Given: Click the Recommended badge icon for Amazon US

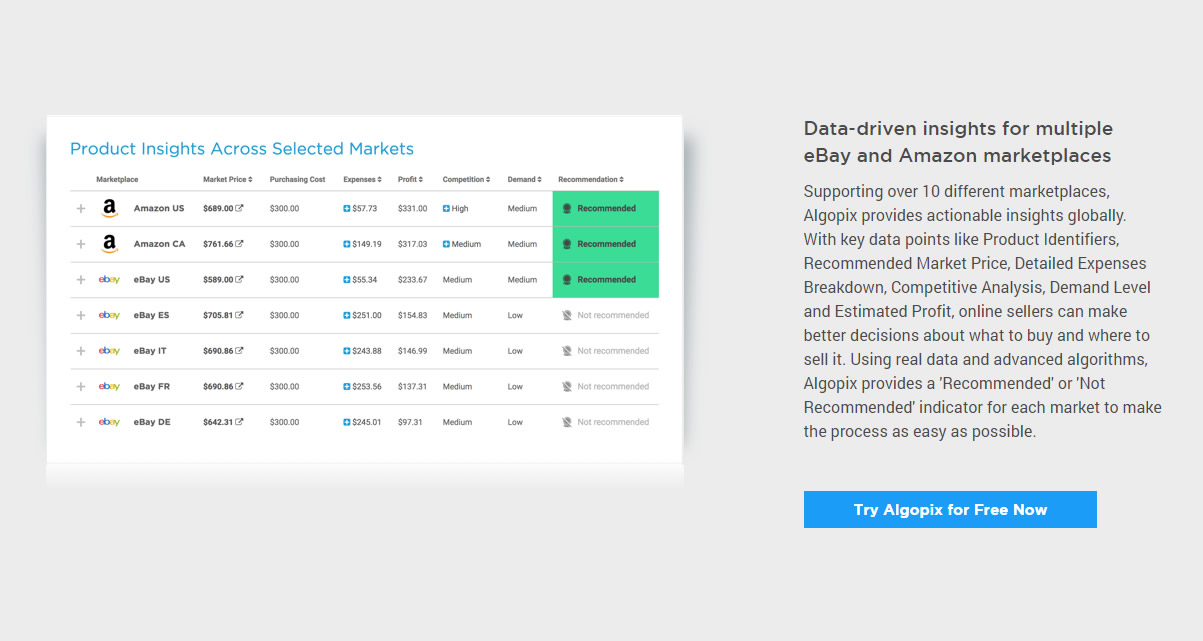Looking at the screenshot, I should 567,209.
